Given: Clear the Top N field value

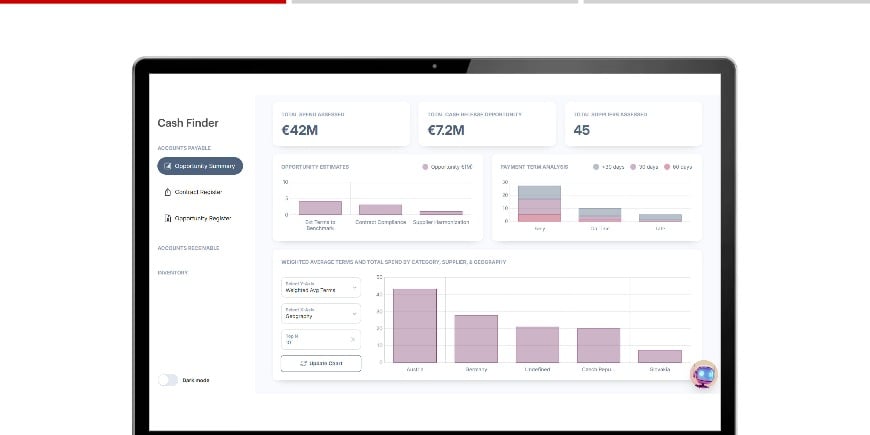Looking at the screenshot, I should pos(353,340).
